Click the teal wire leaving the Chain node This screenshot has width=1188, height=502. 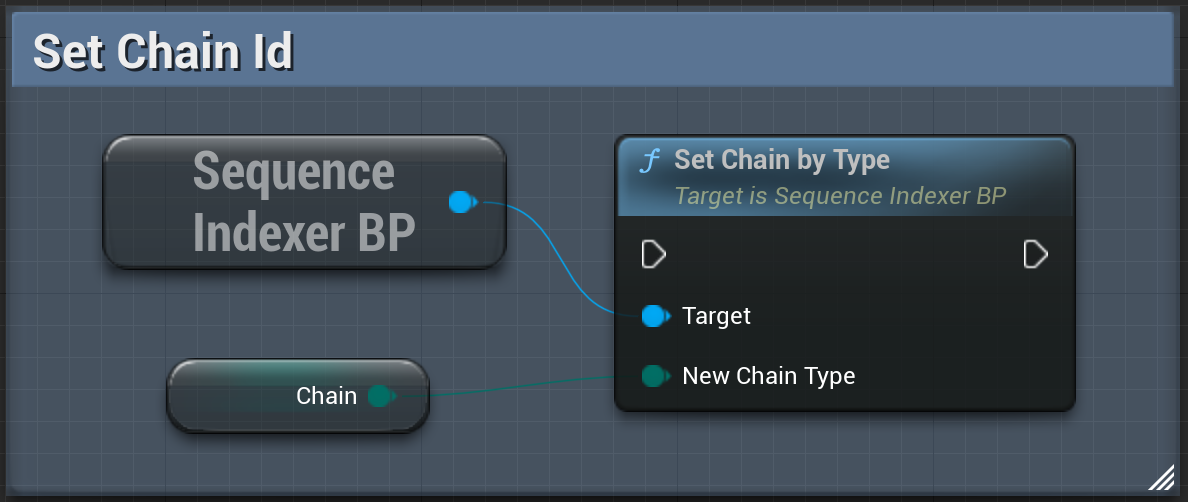pos(520,386)
